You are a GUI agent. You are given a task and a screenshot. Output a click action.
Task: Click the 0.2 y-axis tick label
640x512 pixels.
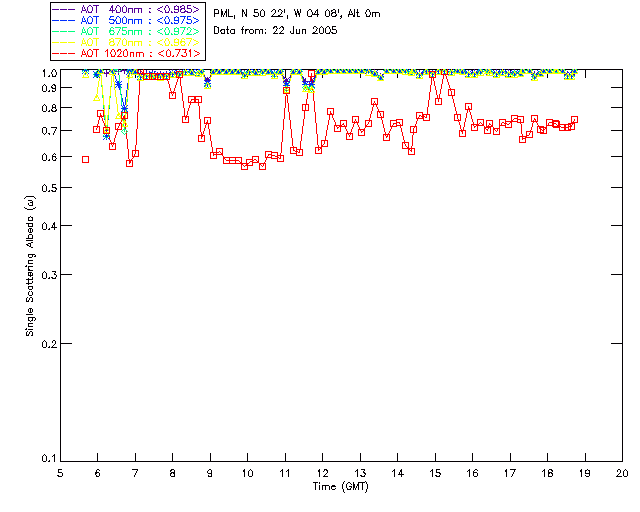tap(49, 344)
